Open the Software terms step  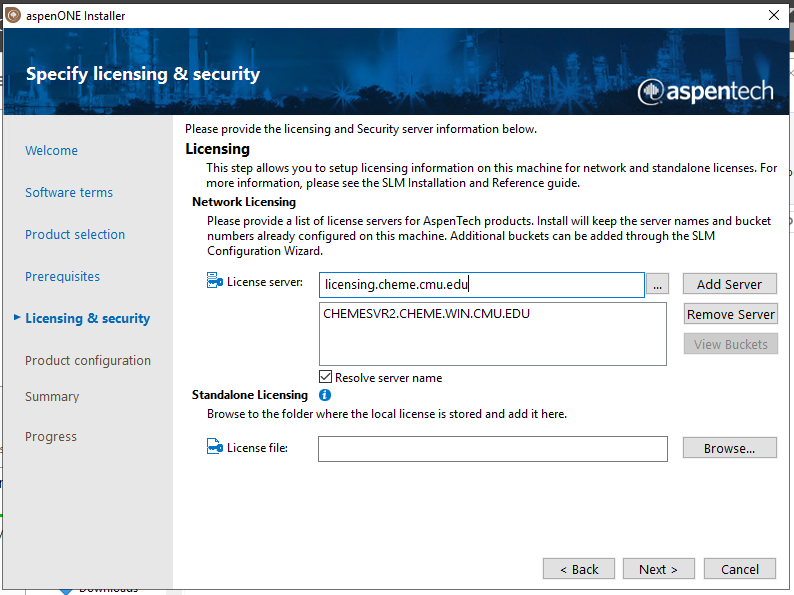tap(69, 192)
